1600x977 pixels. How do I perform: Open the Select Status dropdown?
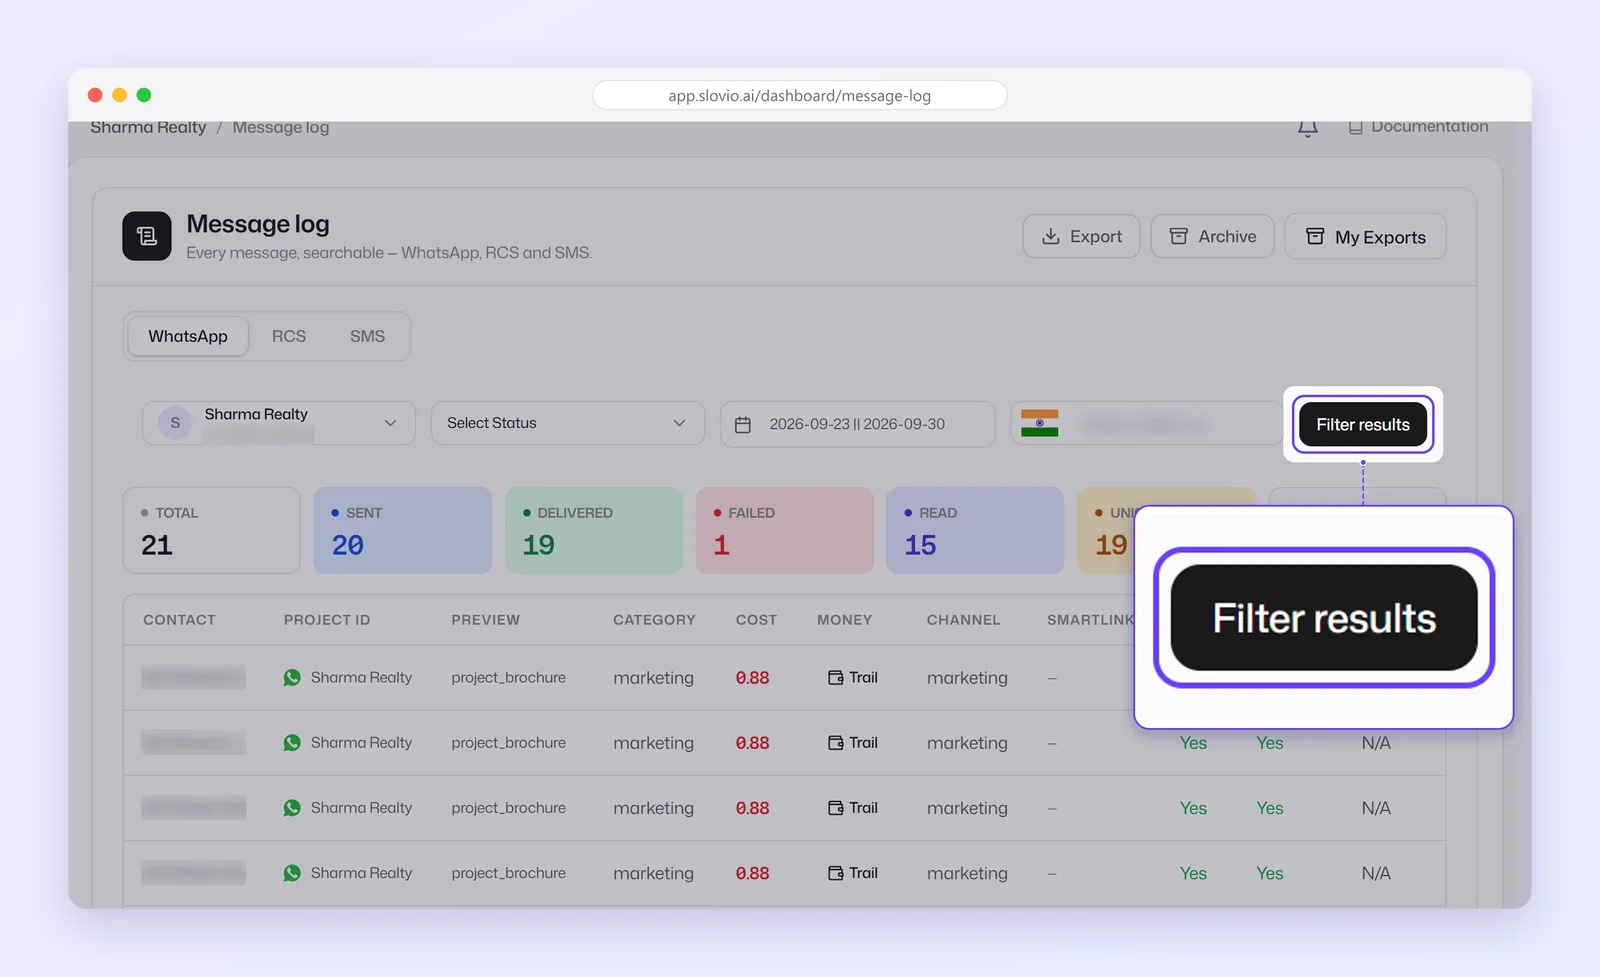pos(568,424)
